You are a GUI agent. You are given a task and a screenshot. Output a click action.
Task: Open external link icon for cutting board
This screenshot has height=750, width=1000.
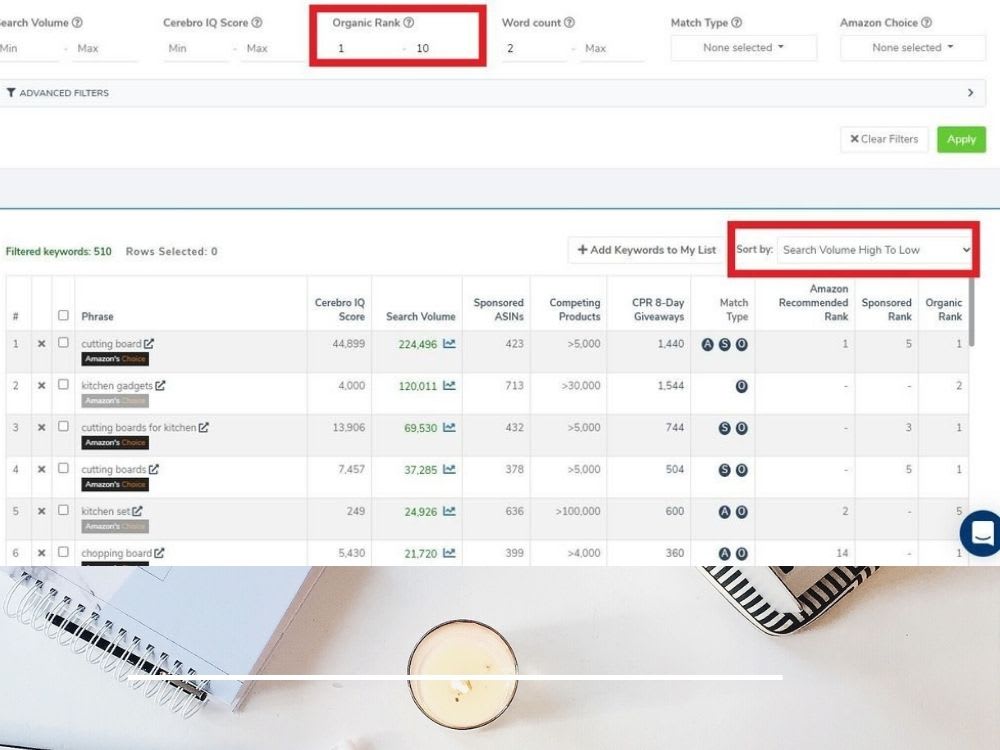tap(149, 344)
